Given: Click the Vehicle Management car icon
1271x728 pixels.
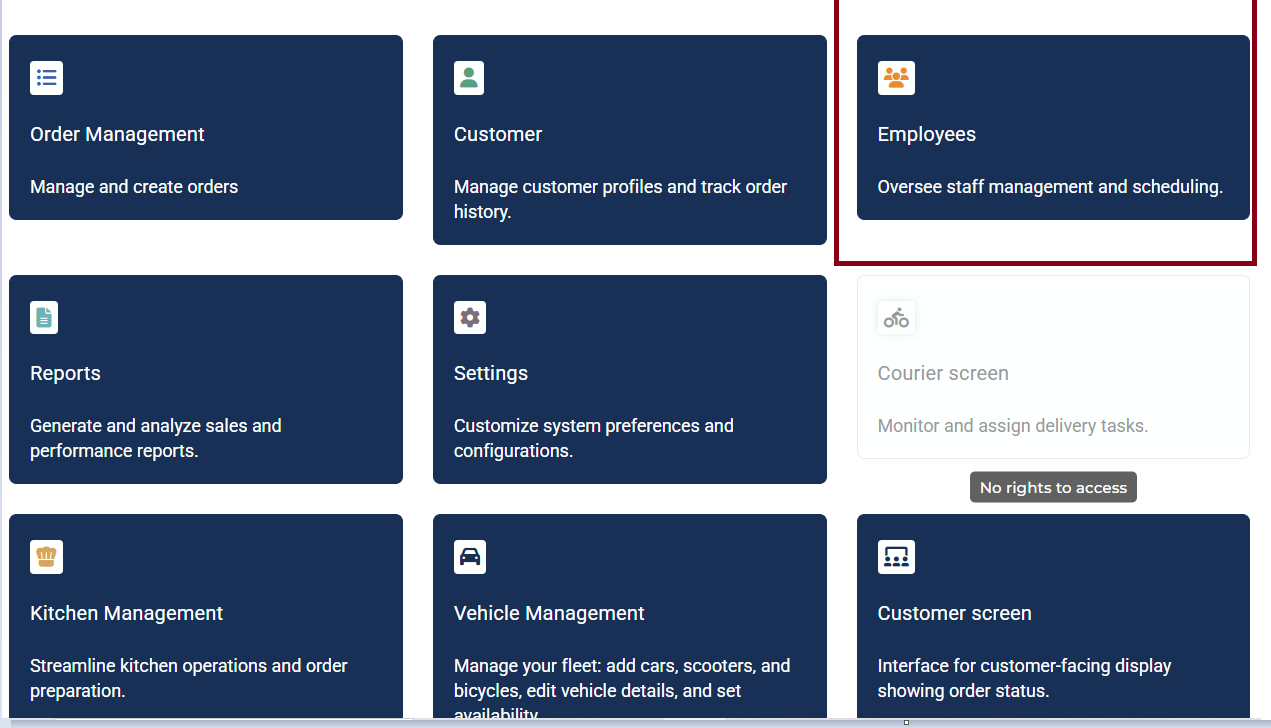Looking at the screenshot, I should tap(469, 557).
